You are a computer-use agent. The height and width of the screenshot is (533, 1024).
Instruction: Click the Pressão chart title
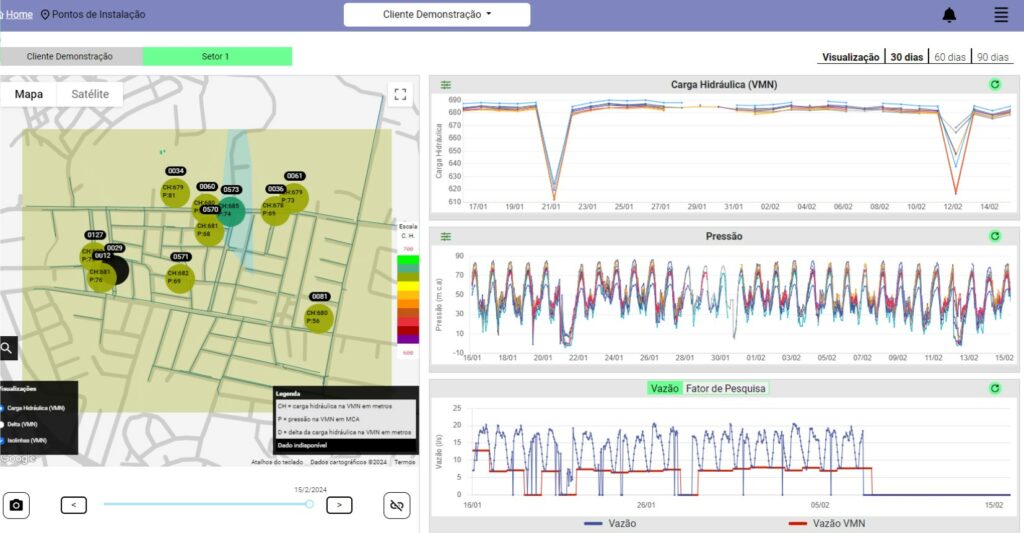[724, 236]
